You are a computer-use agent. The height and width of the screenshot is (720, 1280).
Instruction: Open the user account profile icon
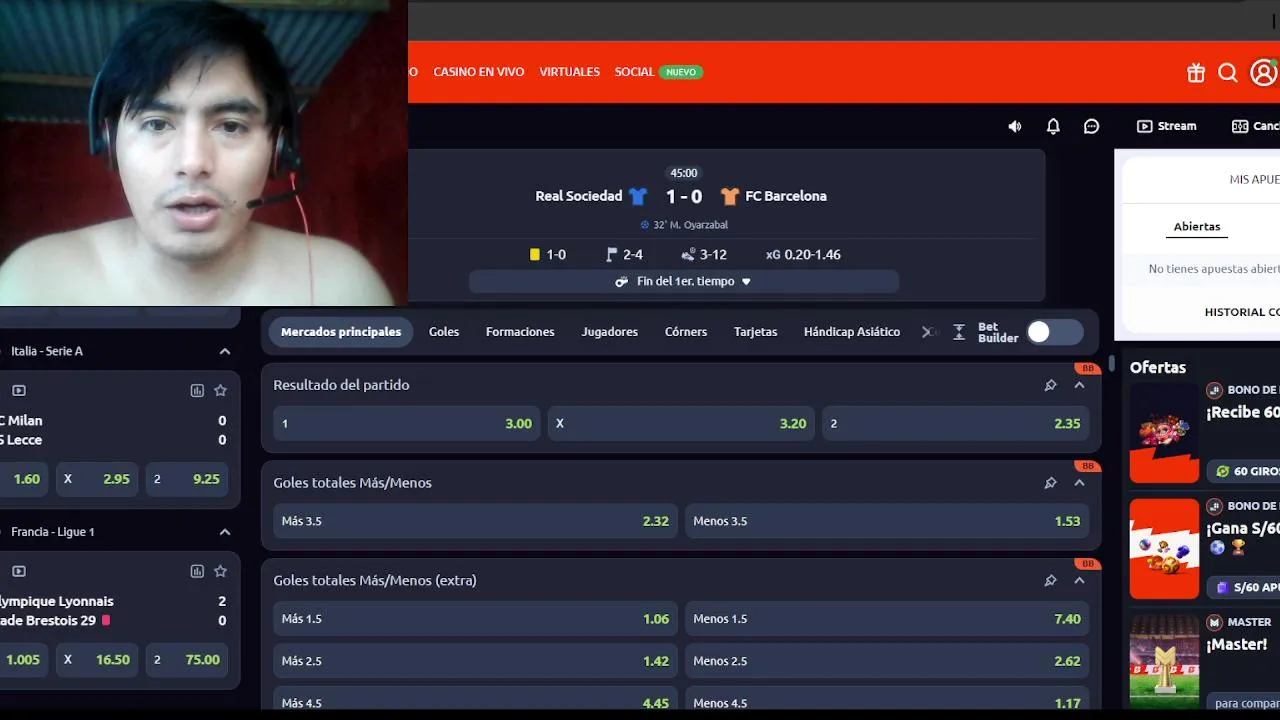click(x=1264, y=72)
